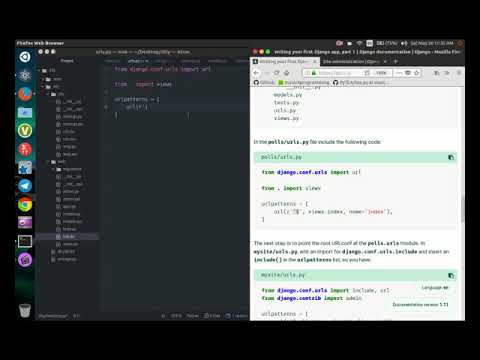The width and height of the screenshot is (480, 360).
Task: Reload the Django documentation page
Action: click(277, 73)
